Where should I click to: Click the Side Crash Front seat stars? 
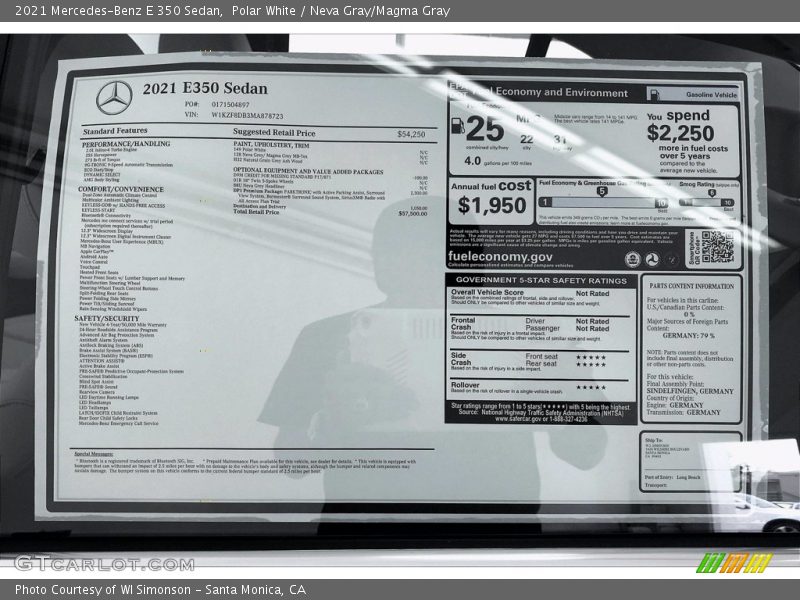point(591,358)
